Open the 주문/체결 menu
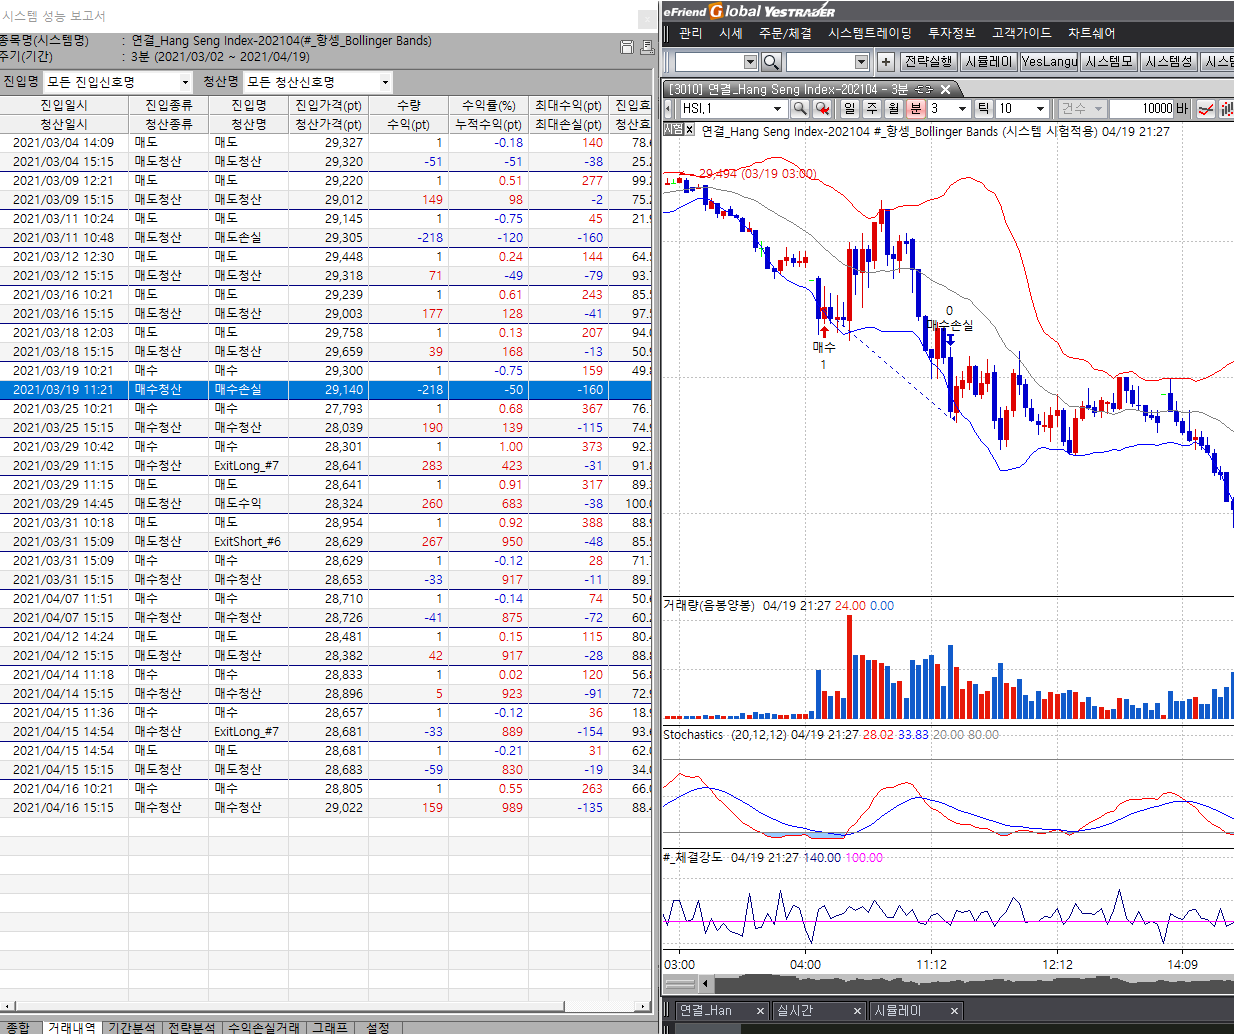Screen dimensions: 1234x1034 (785, 33)
